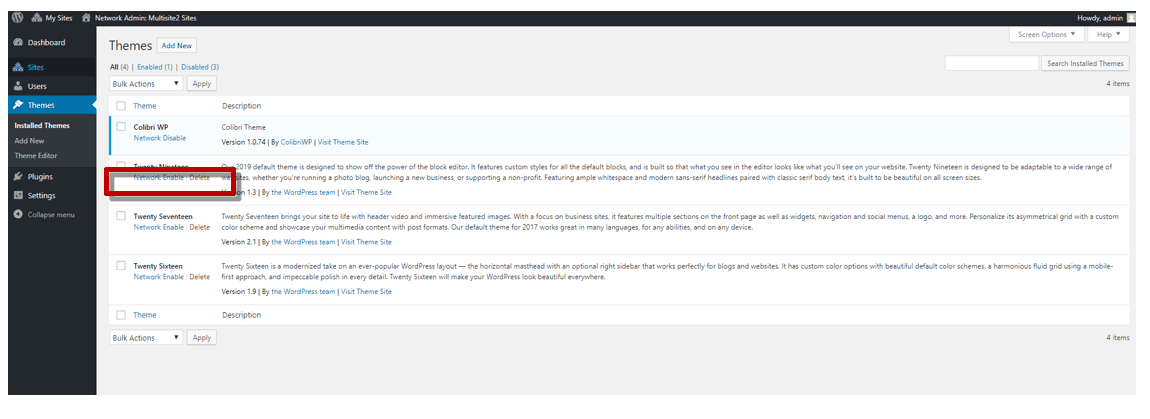Open My Sites in admin bar
The width and height of the screenshot is (1150, 419).
(52, 18)
